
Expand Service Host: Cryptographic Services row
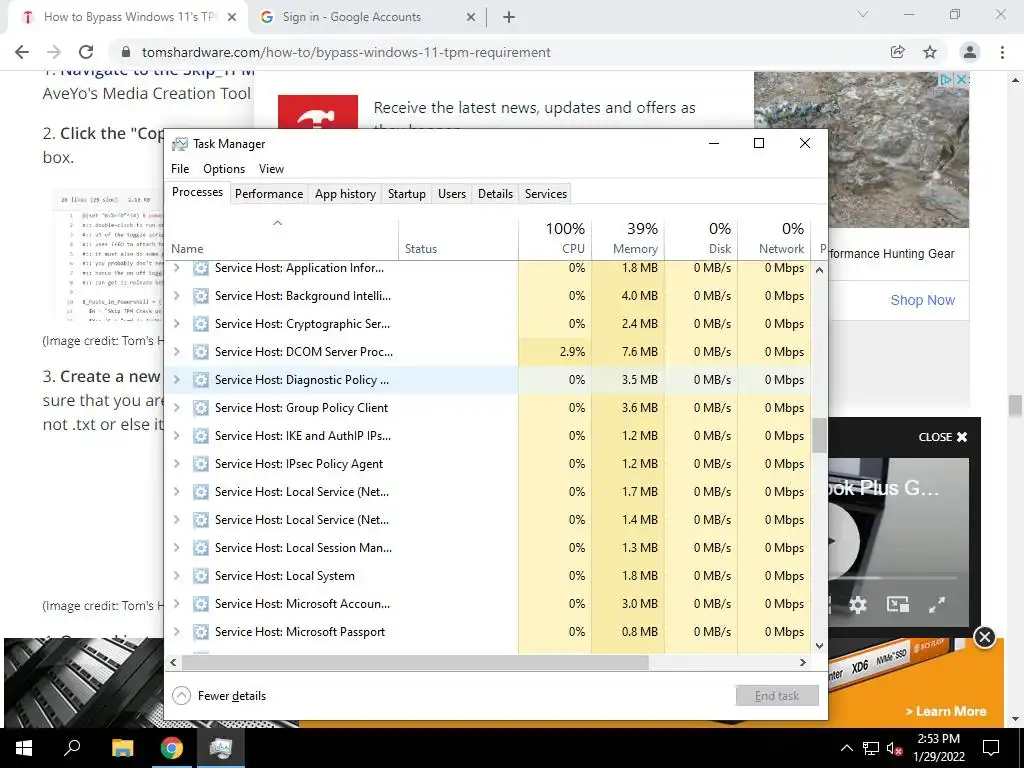[x=176, y=324]
